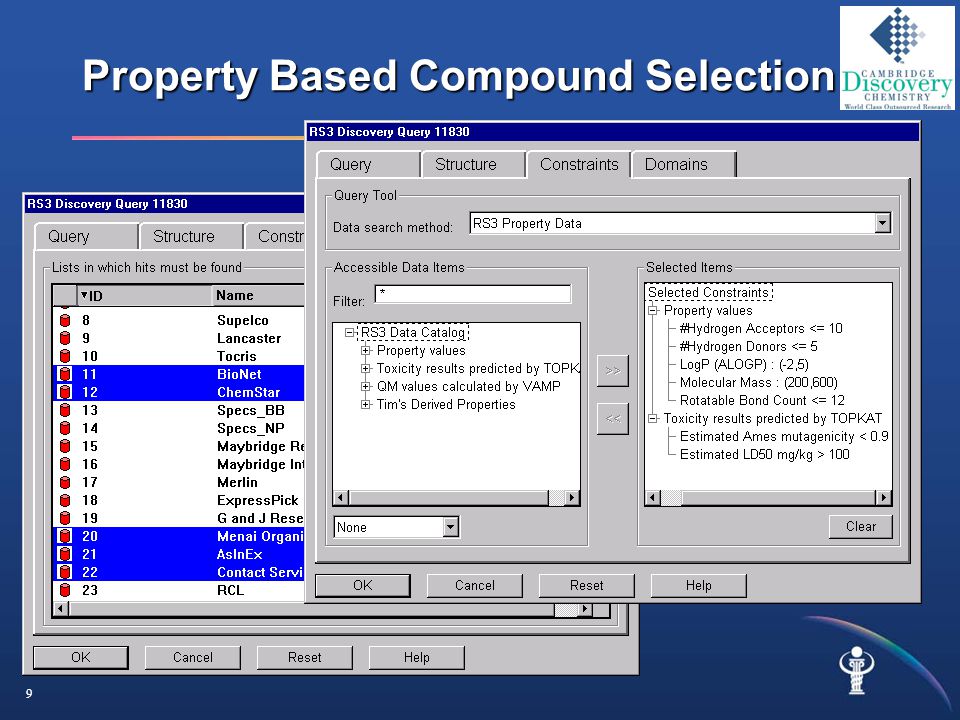Select the Rotatable Bond Count <= 12 constraint

click(x=762, y=400)
